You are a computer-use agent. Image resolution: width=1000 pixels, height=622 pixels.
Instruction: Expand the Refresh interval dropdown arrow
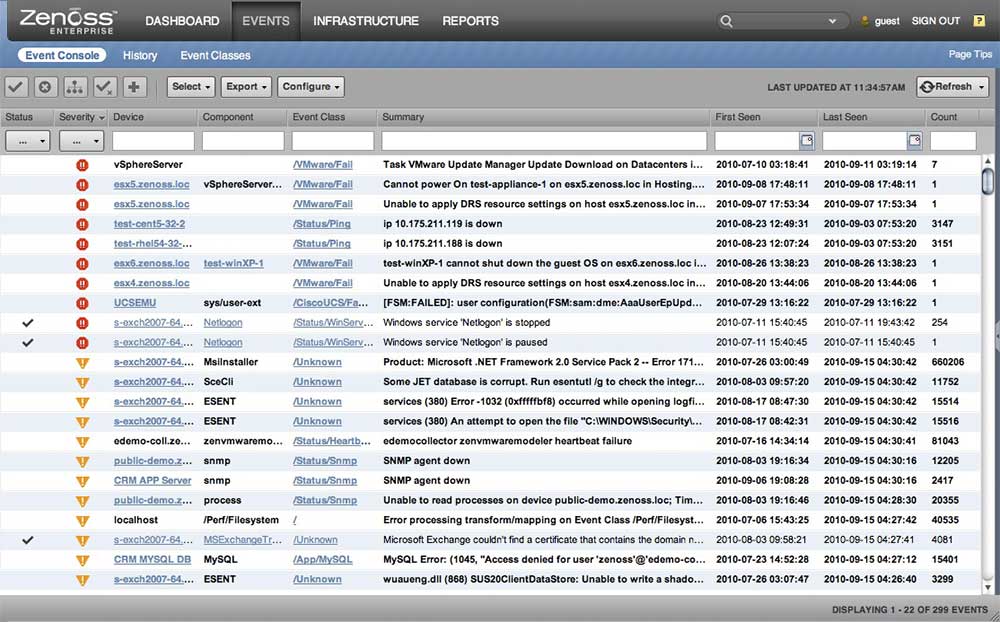pyautogui.click(x=982, y=87)
